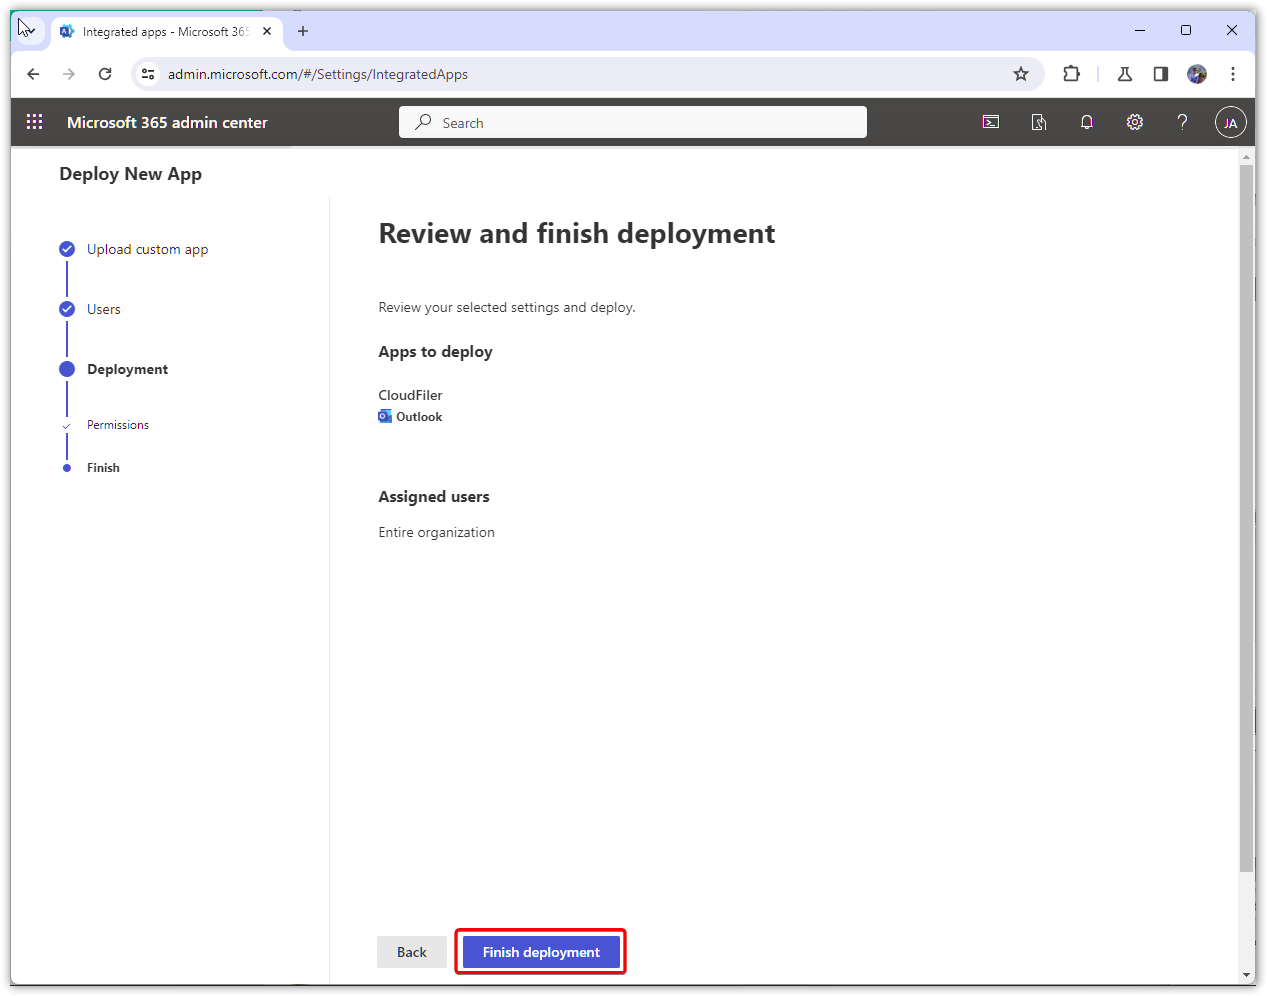The height and width of the screenshot is (996, 1267).
Task: Bookmark this page with the star icon
Action: [1021, 74]
